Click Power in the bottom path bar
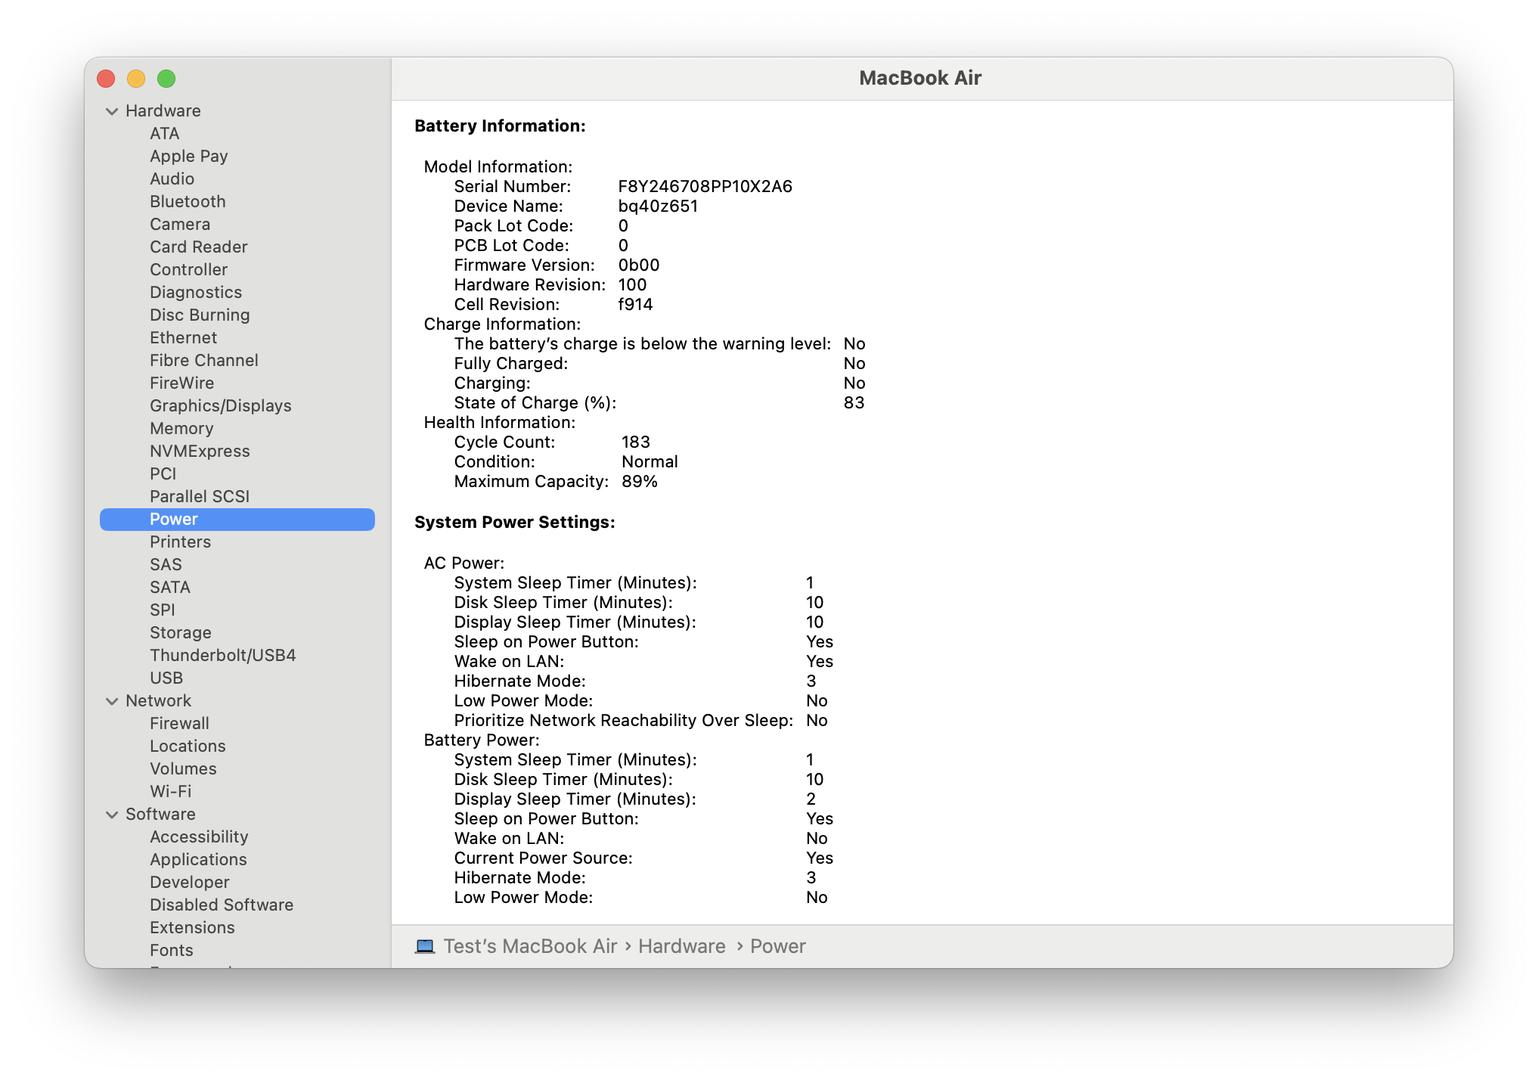Screen dimensions: 1538x1080 (777, 946)
